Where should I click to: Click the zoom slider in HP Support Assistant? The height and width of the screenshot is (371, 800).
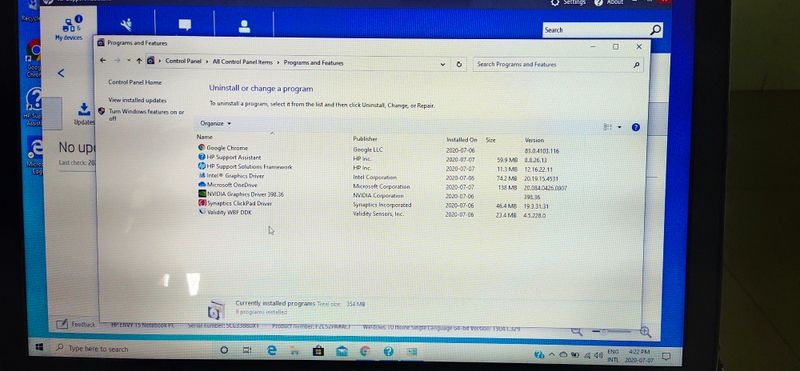[x=611, y=332]
